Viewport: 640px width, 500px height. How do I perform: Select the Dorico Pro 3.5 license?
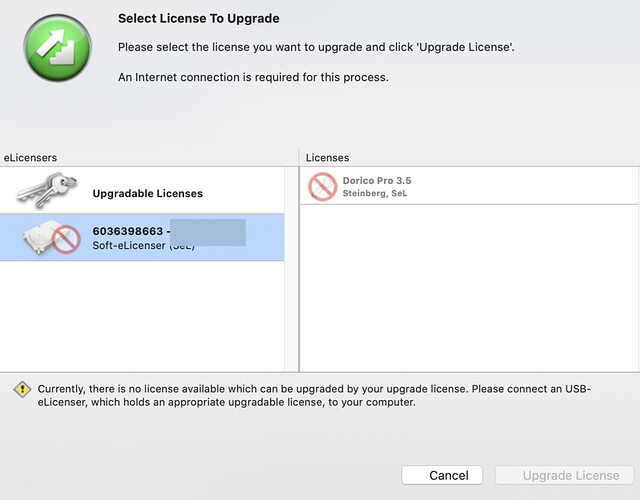[x=469, y=186]
